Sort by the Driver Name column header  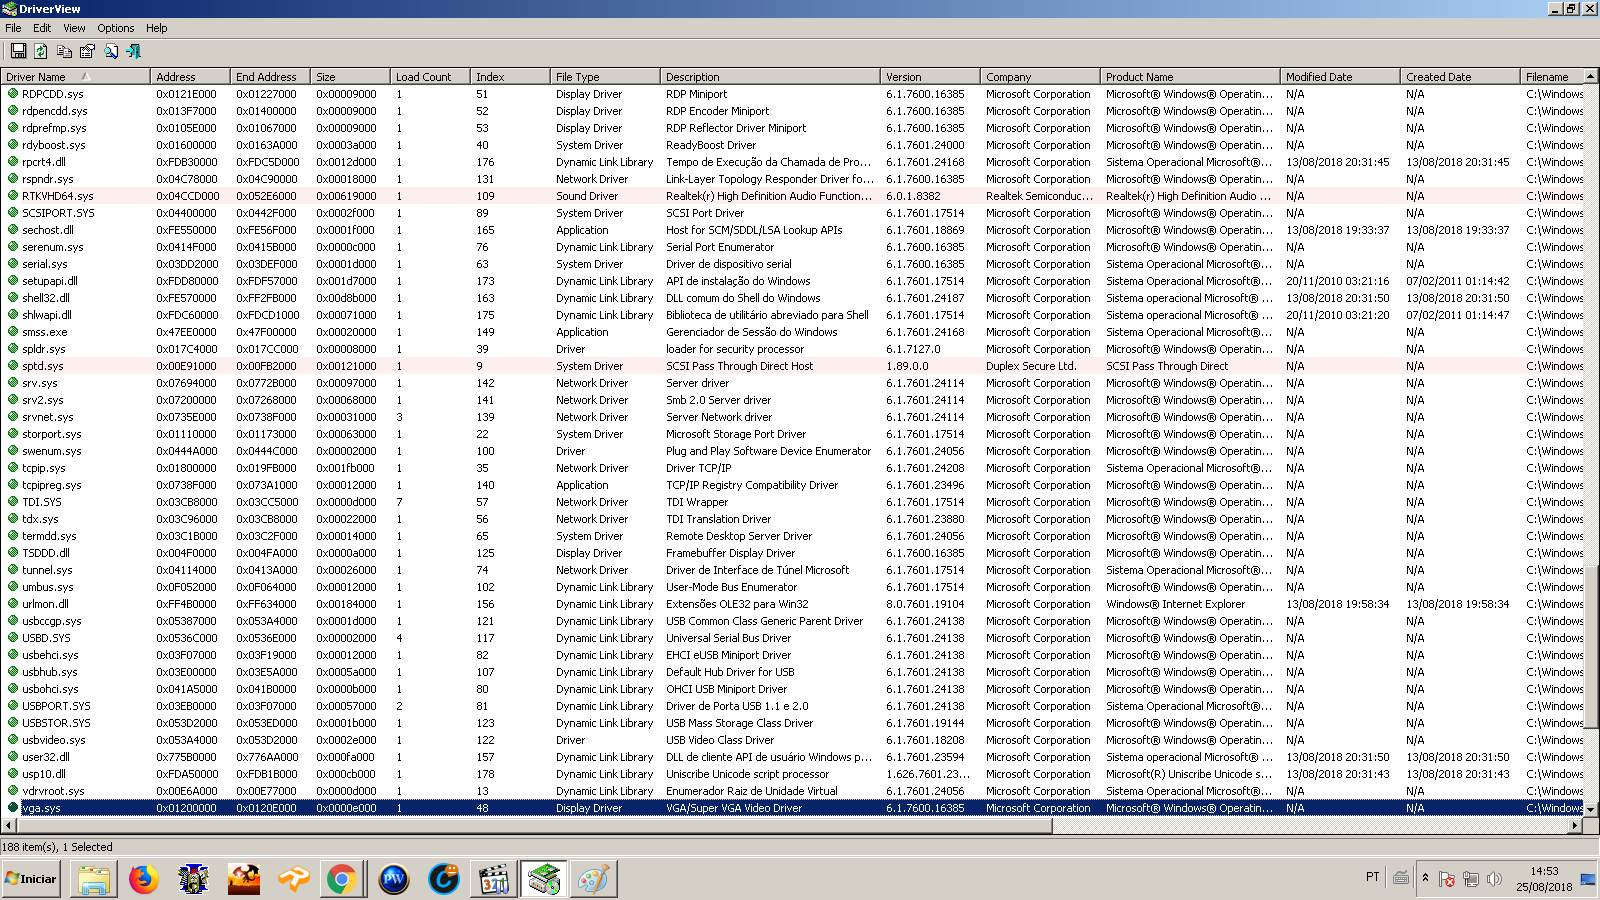[x=75, y=77]
